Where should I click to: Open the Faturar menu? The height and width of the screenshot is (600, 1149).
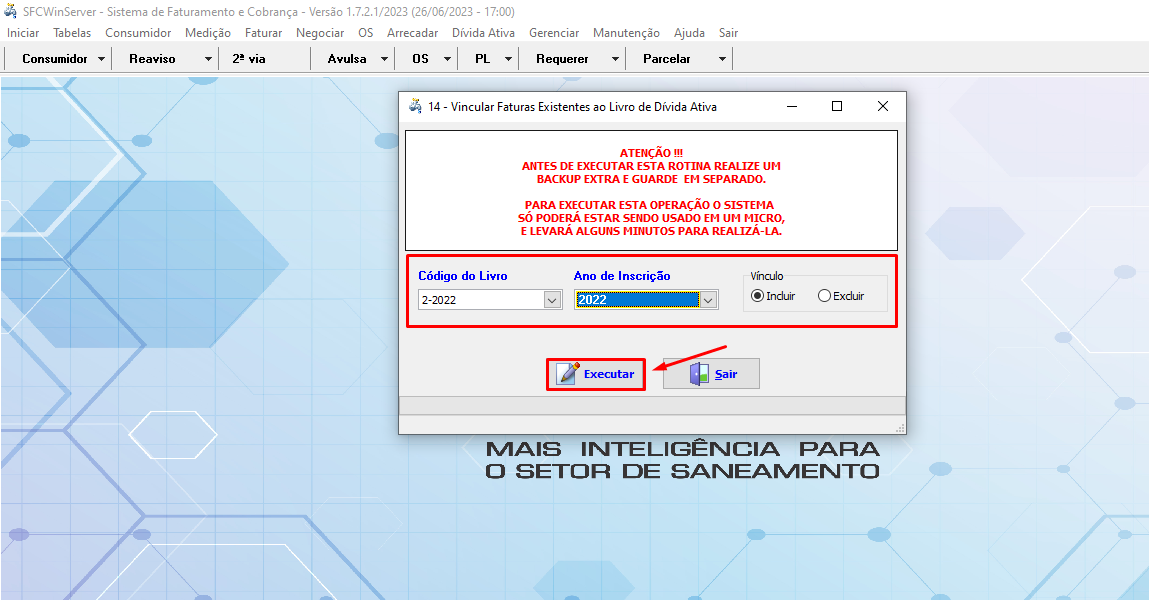pyautogui.click(x=263, y=33)
